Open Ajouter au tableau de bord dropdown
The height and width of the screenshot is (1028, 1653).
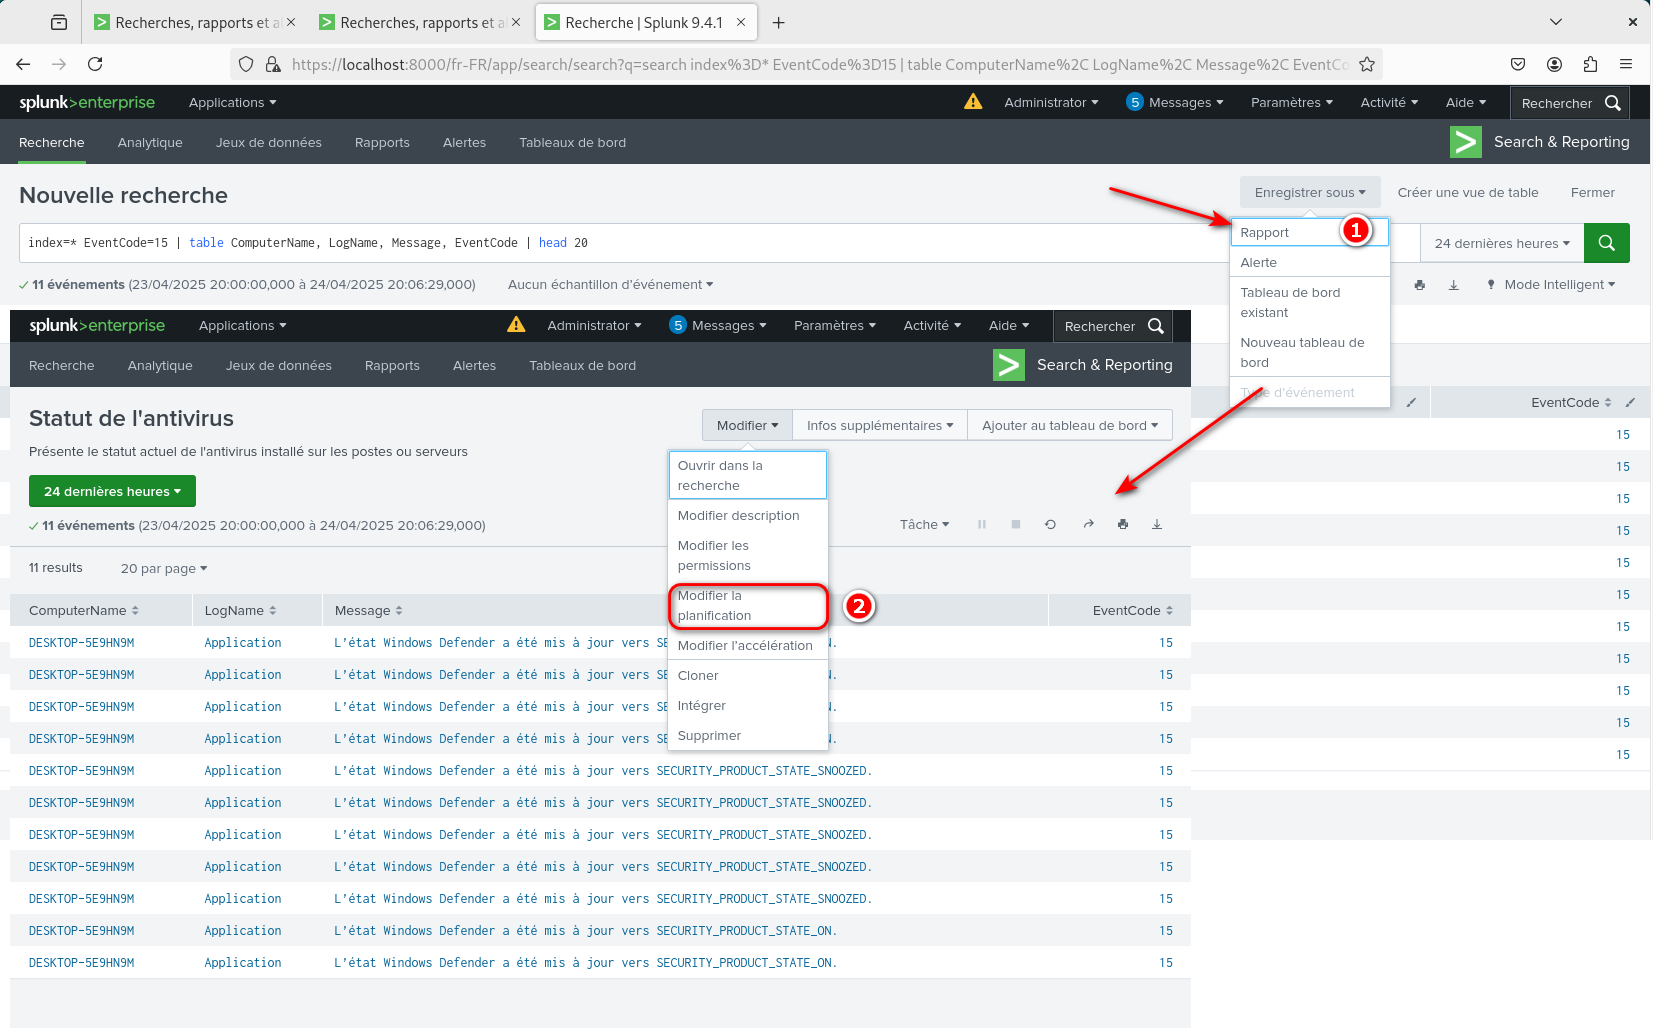pyautogui.click(x=1070, y=425)
